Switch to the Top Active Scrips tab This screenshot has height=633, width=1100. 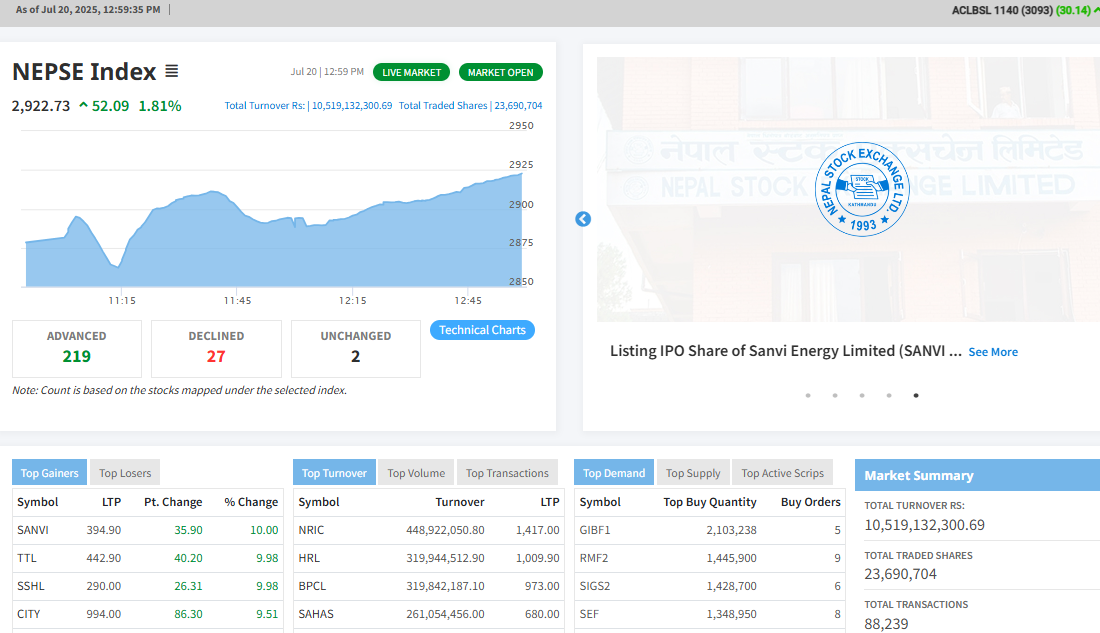click(783, 473)
